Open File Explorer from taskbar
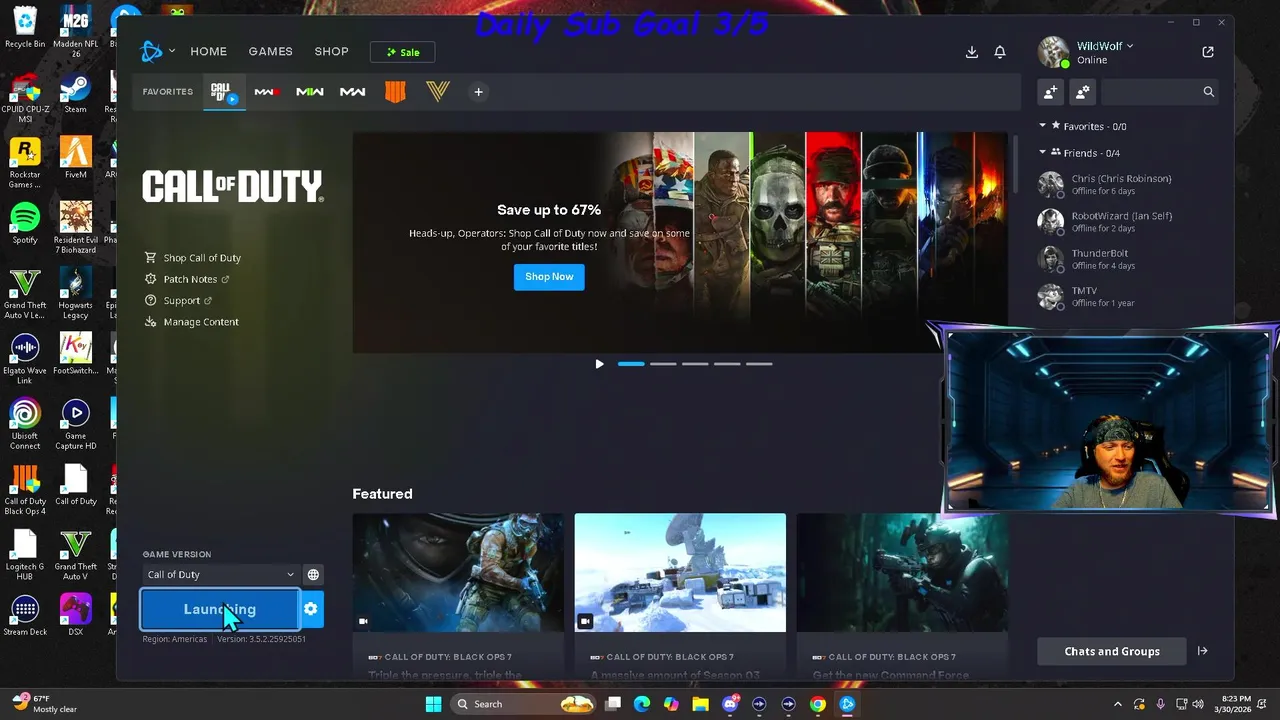 click(700, 704)
